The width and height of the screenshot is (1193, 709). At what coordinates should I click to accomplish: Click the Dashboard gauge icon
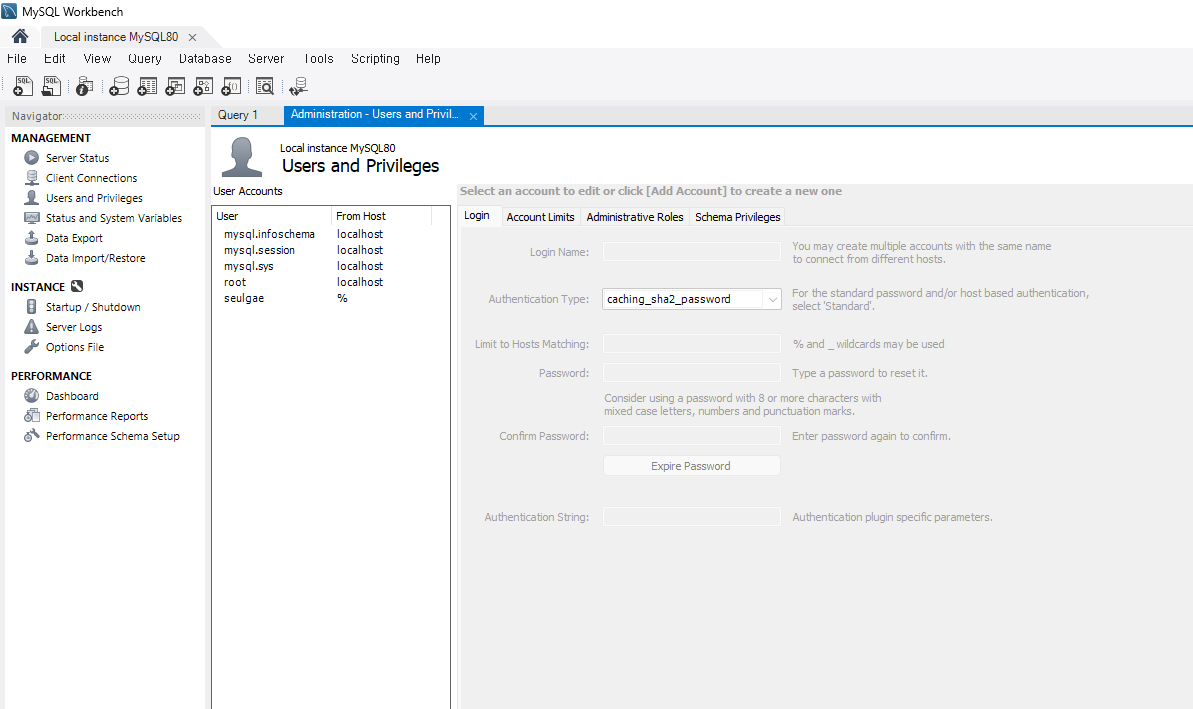[31, 396]
